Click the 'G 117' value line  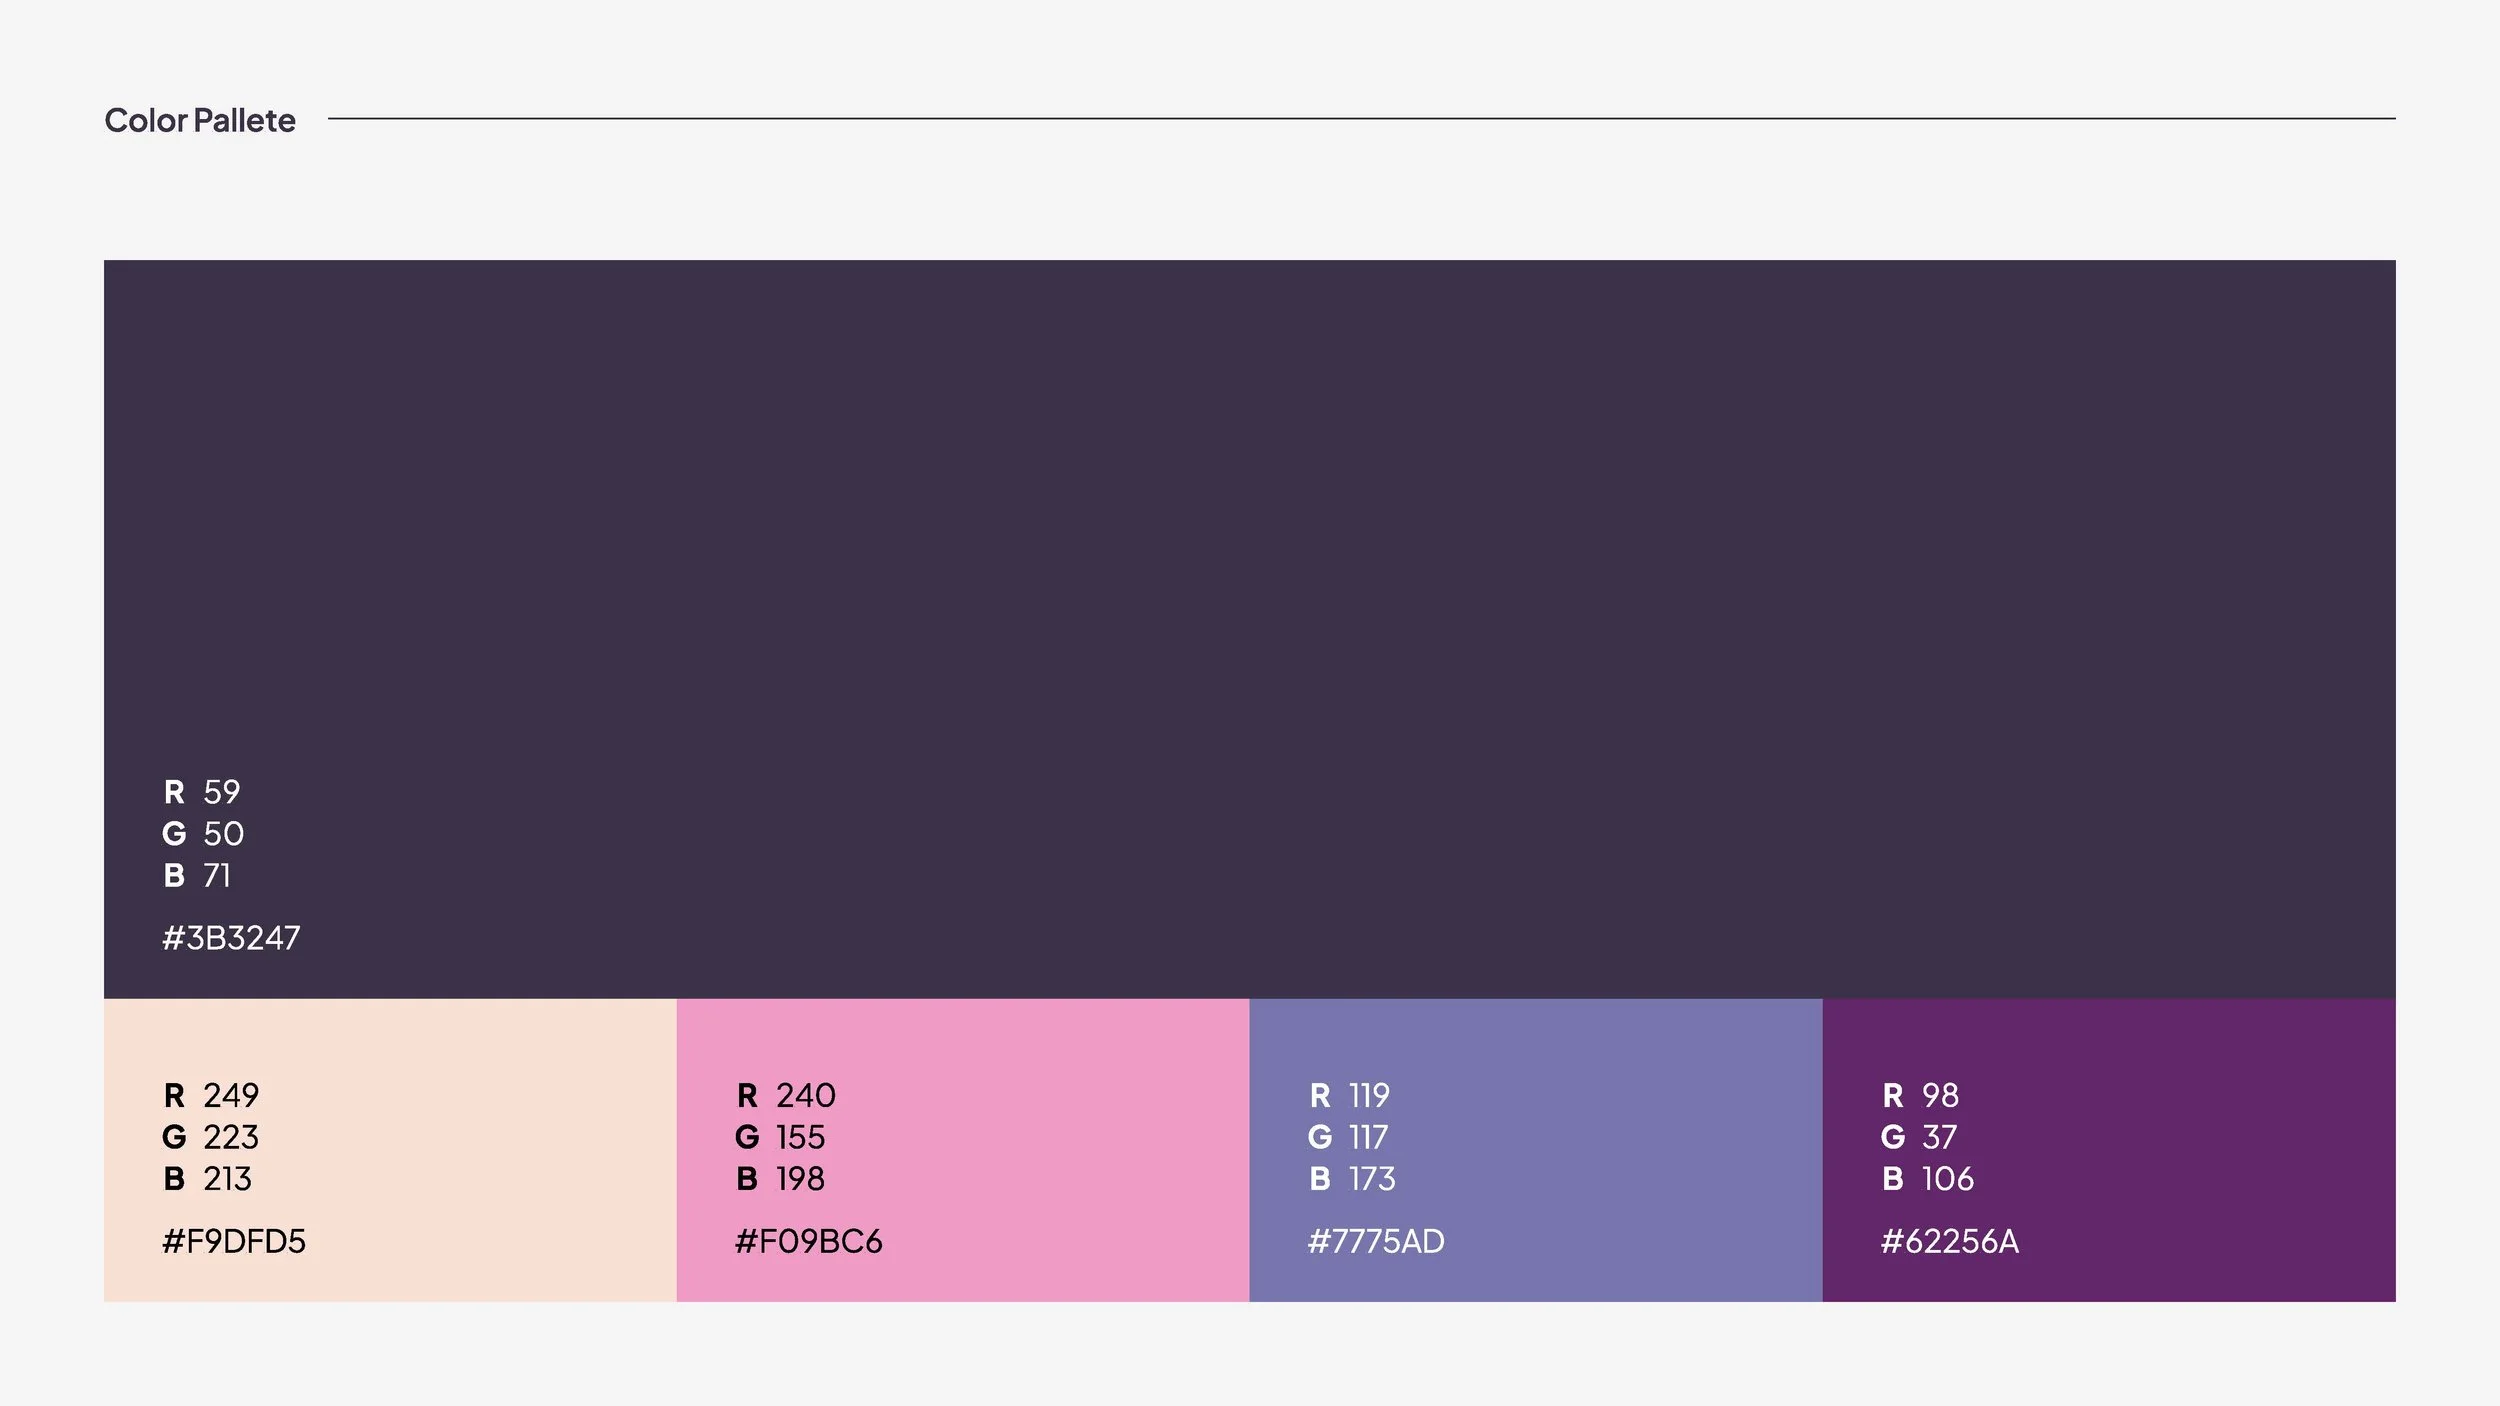(x=1348, y=1137)
